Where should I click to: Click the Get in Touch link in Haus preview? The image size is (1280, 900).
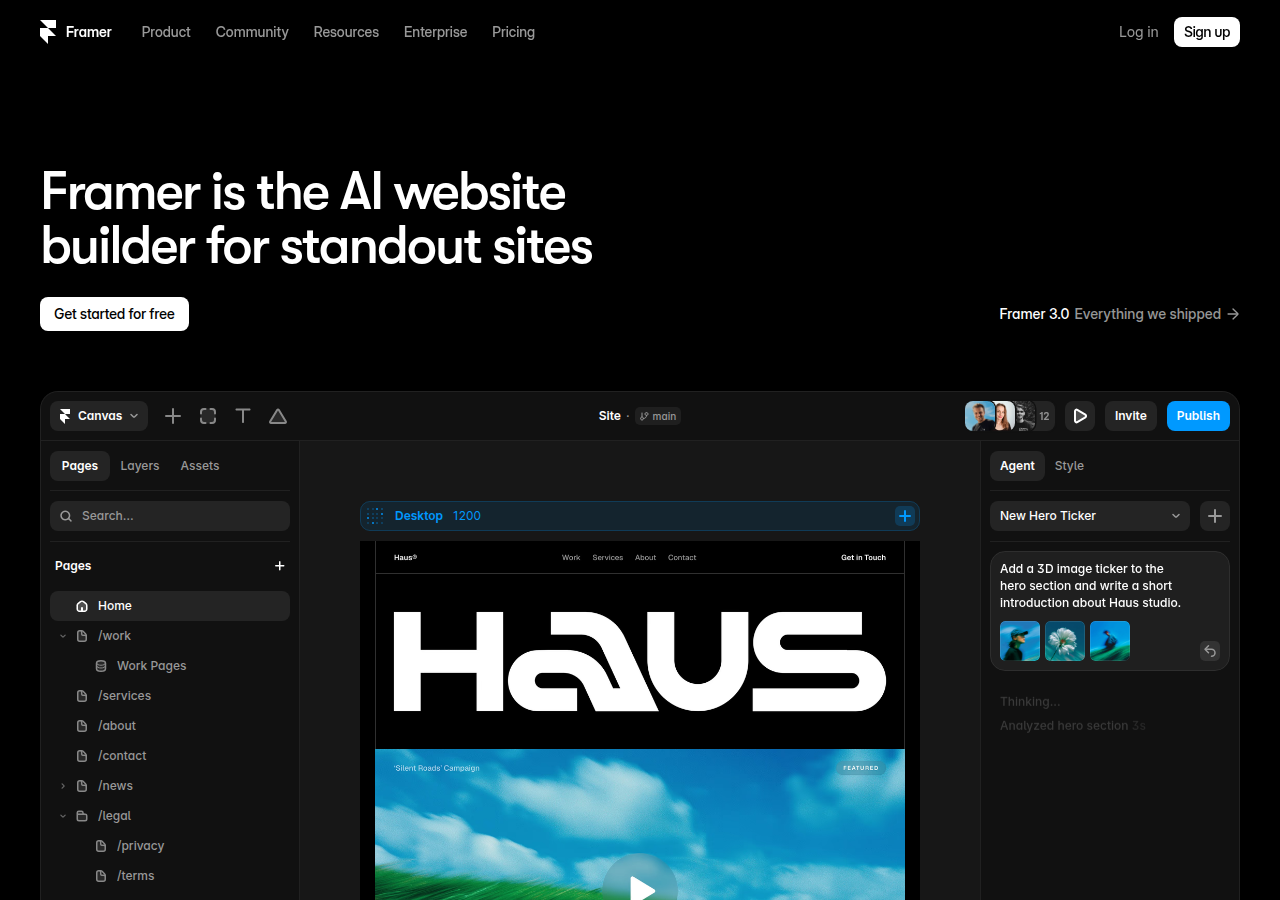(x=863, y=558)
